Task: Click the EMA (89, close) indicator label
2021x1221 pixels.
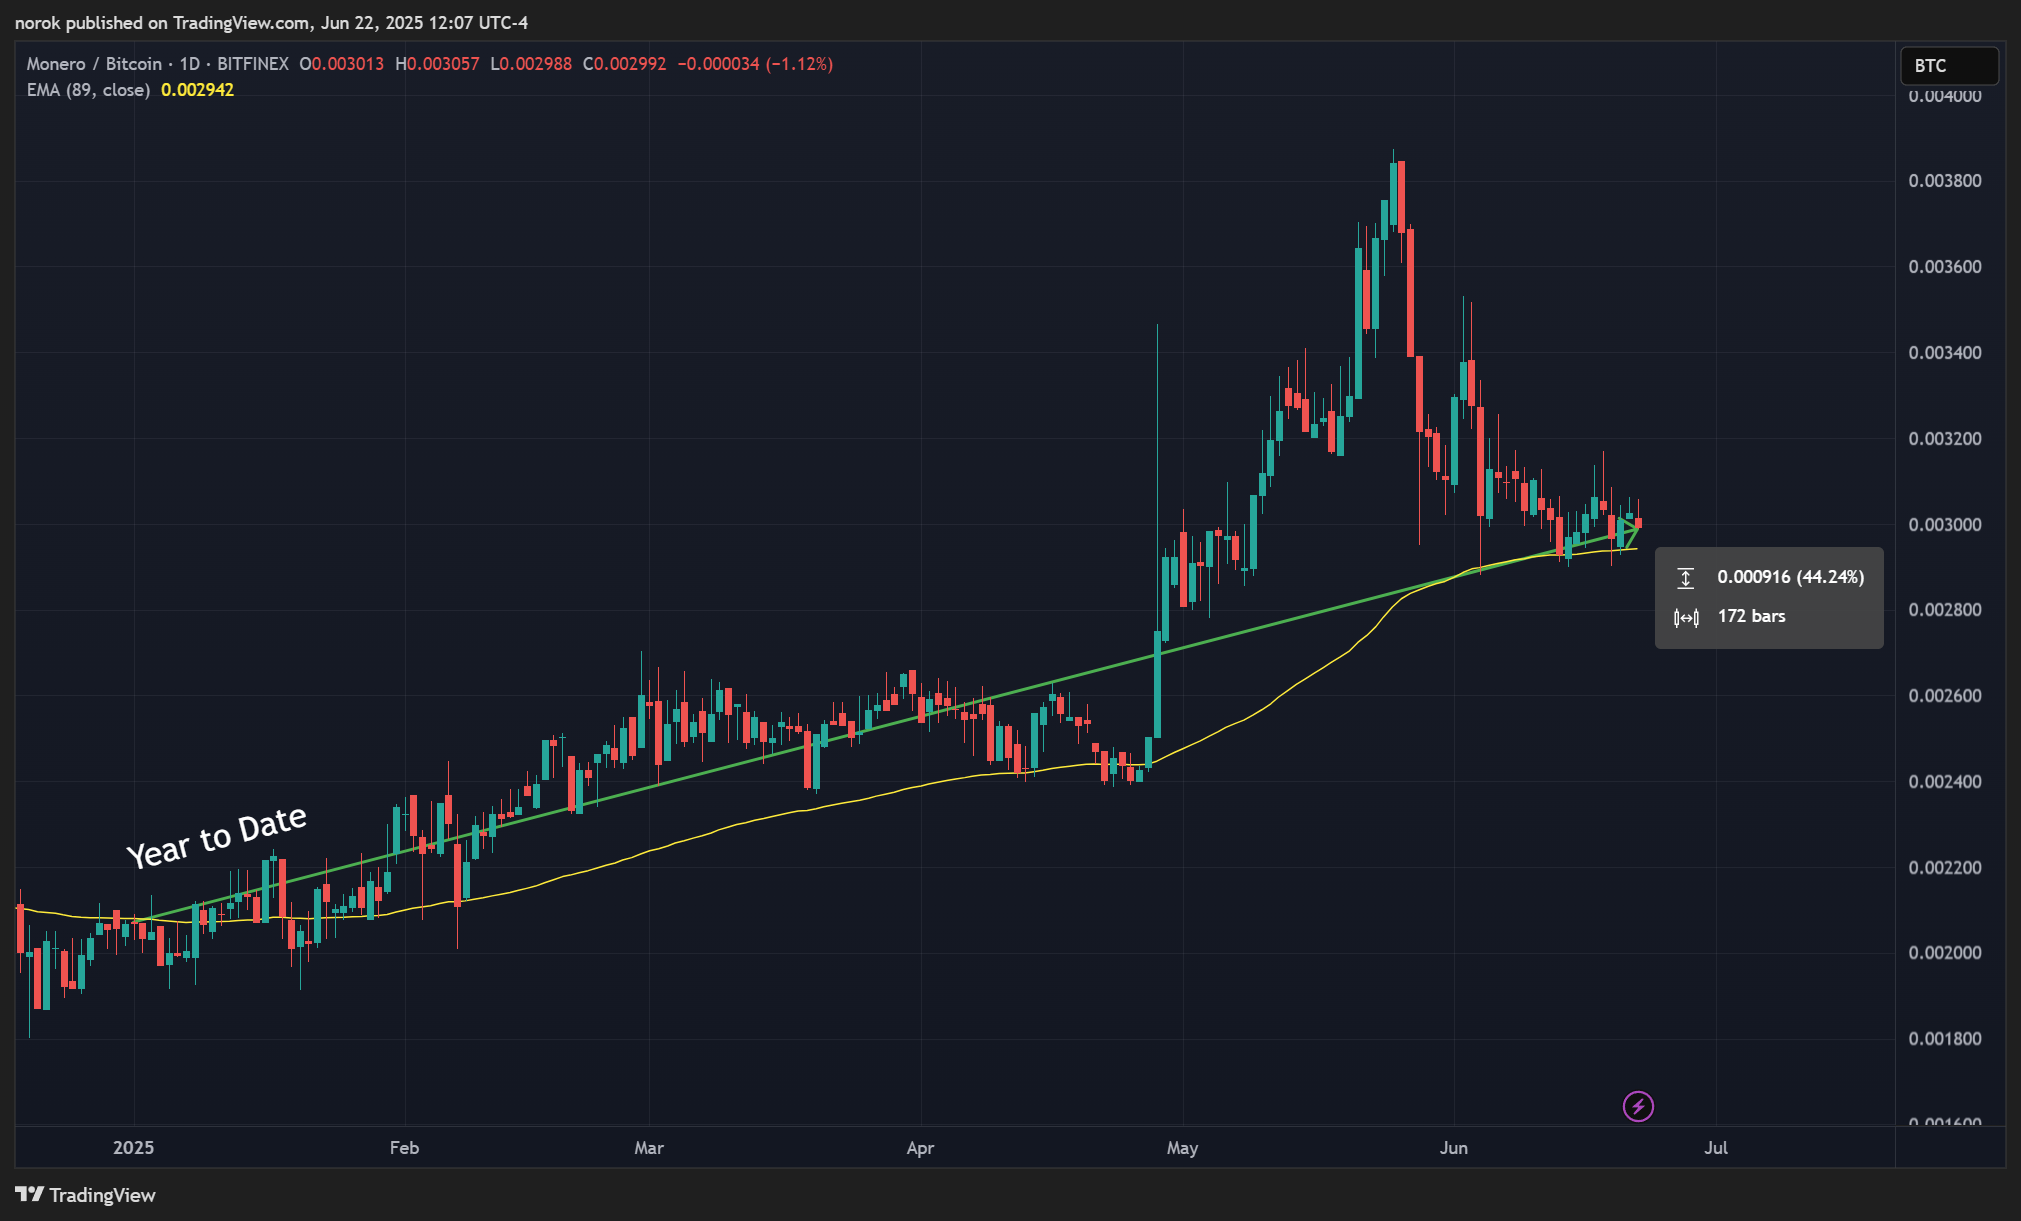Action: coord(88,90)
